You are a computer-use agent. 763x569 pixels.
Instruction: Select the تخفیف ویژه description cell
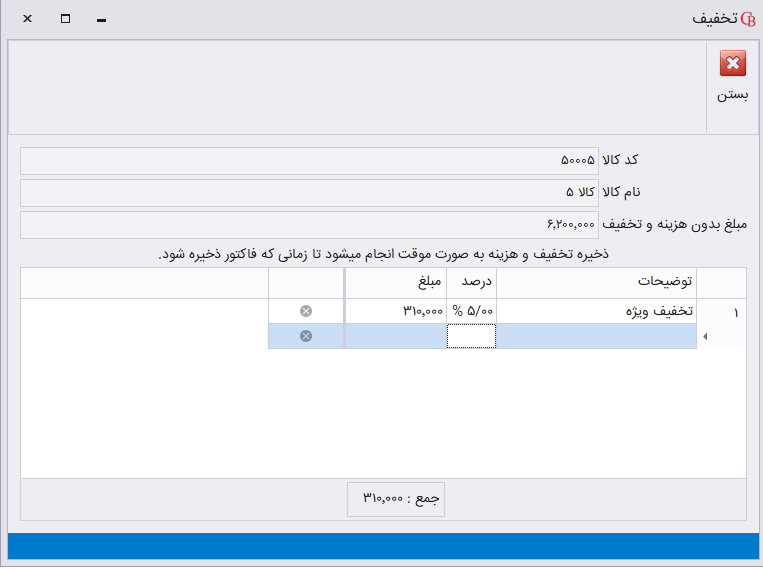pos(596,311)
